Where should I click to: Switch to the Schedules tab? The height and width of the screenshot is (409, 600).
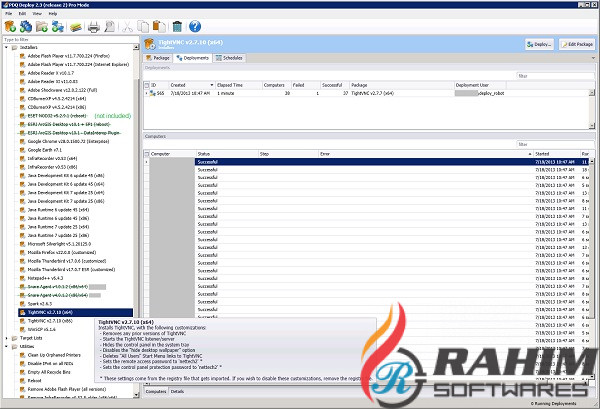click(x=229, y=58)
